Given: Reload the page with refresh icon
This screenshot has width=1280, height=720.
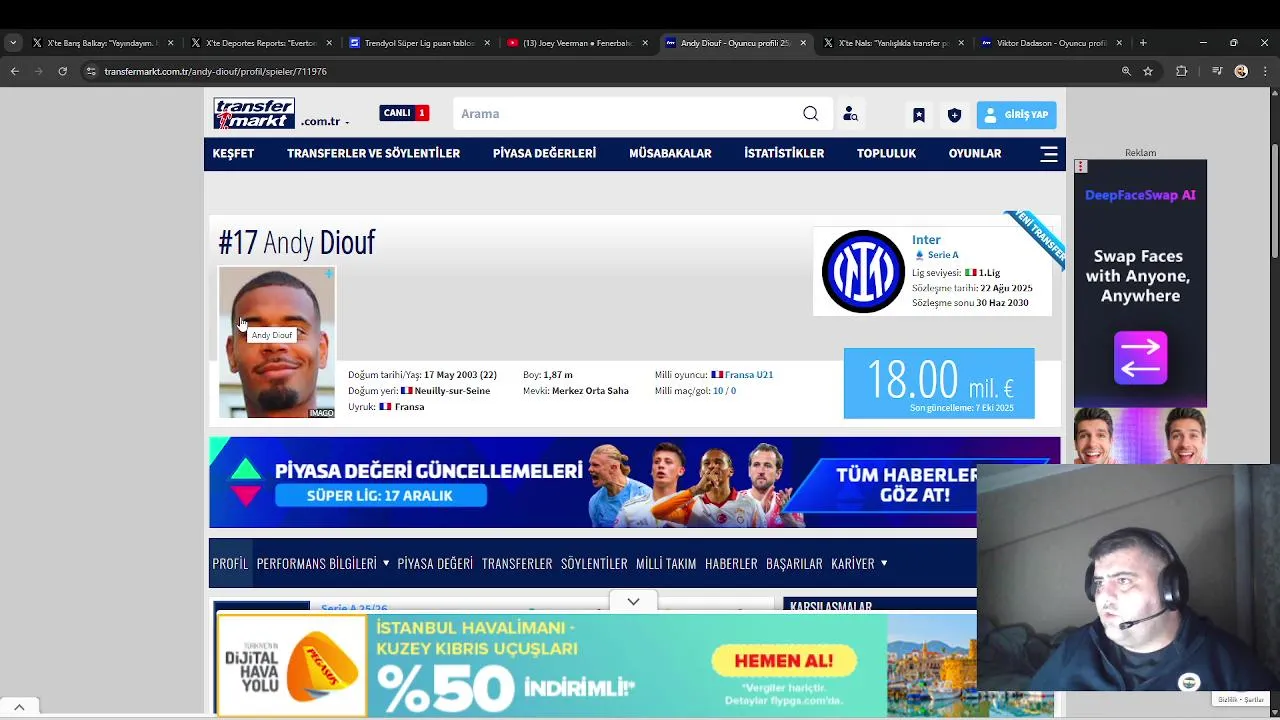Looking at the screenshot, I should pos(62,71).
